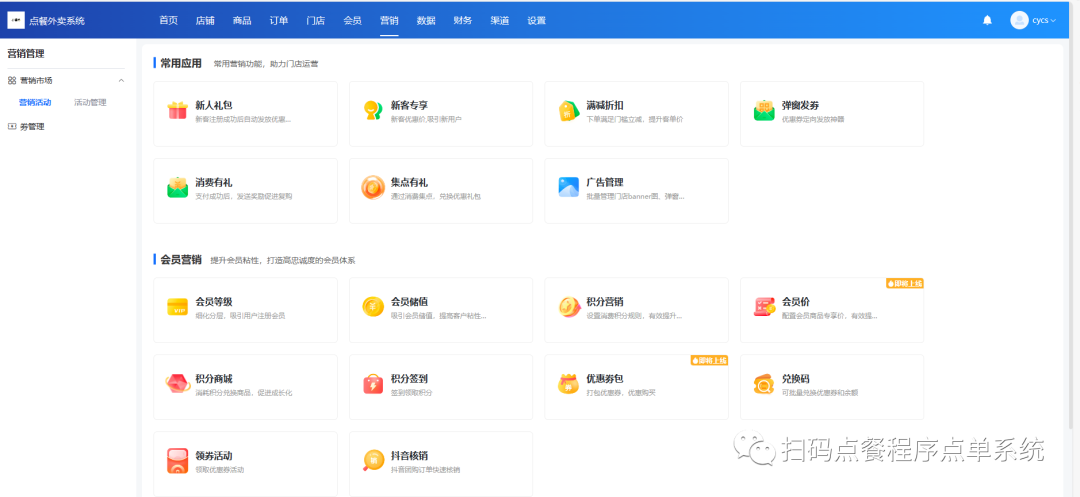Click the 兑换码 card

(831, 384)
